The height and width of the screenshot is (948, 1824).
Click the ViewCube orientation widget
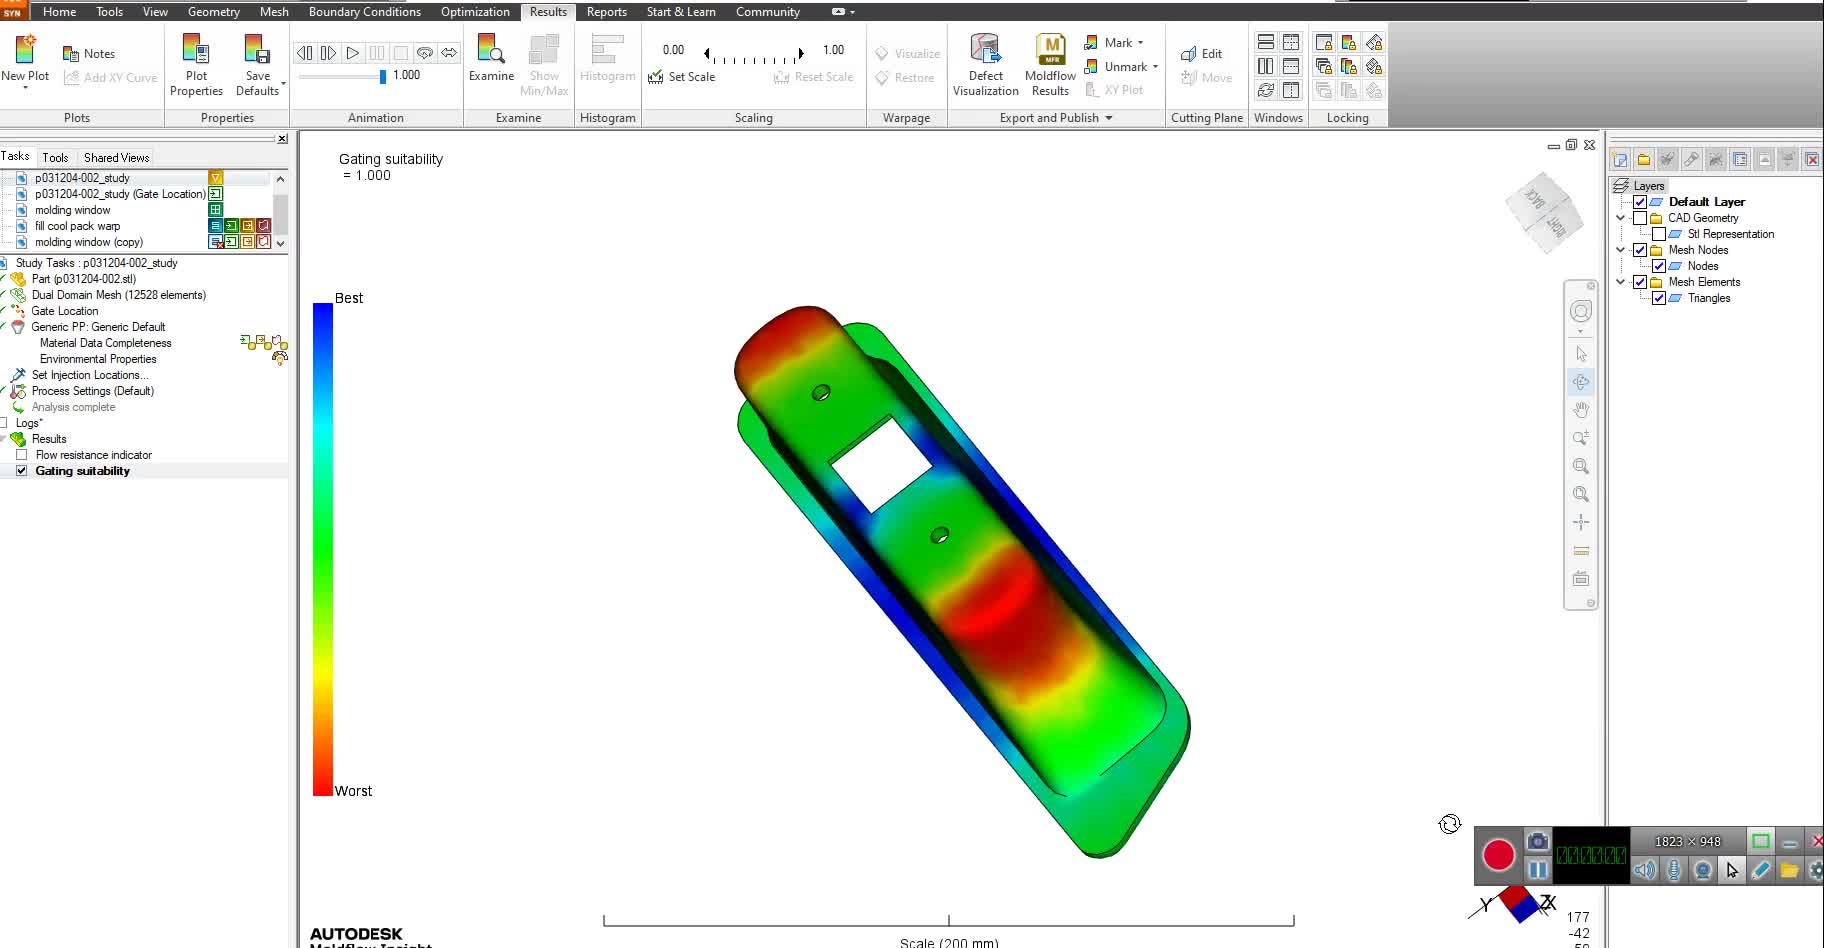pyautogui.click(x=1545, y=213)
